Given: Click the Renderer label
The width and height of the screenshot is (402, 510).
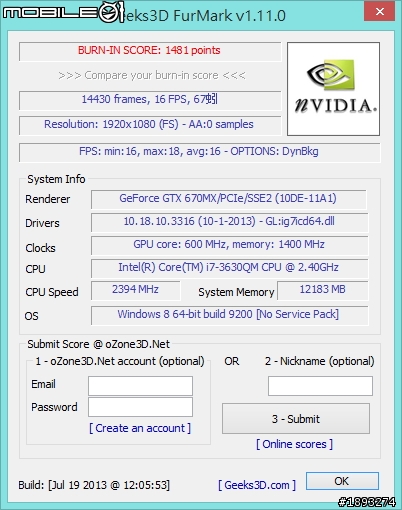Looking at the screenshot, I should coord(48,199).
